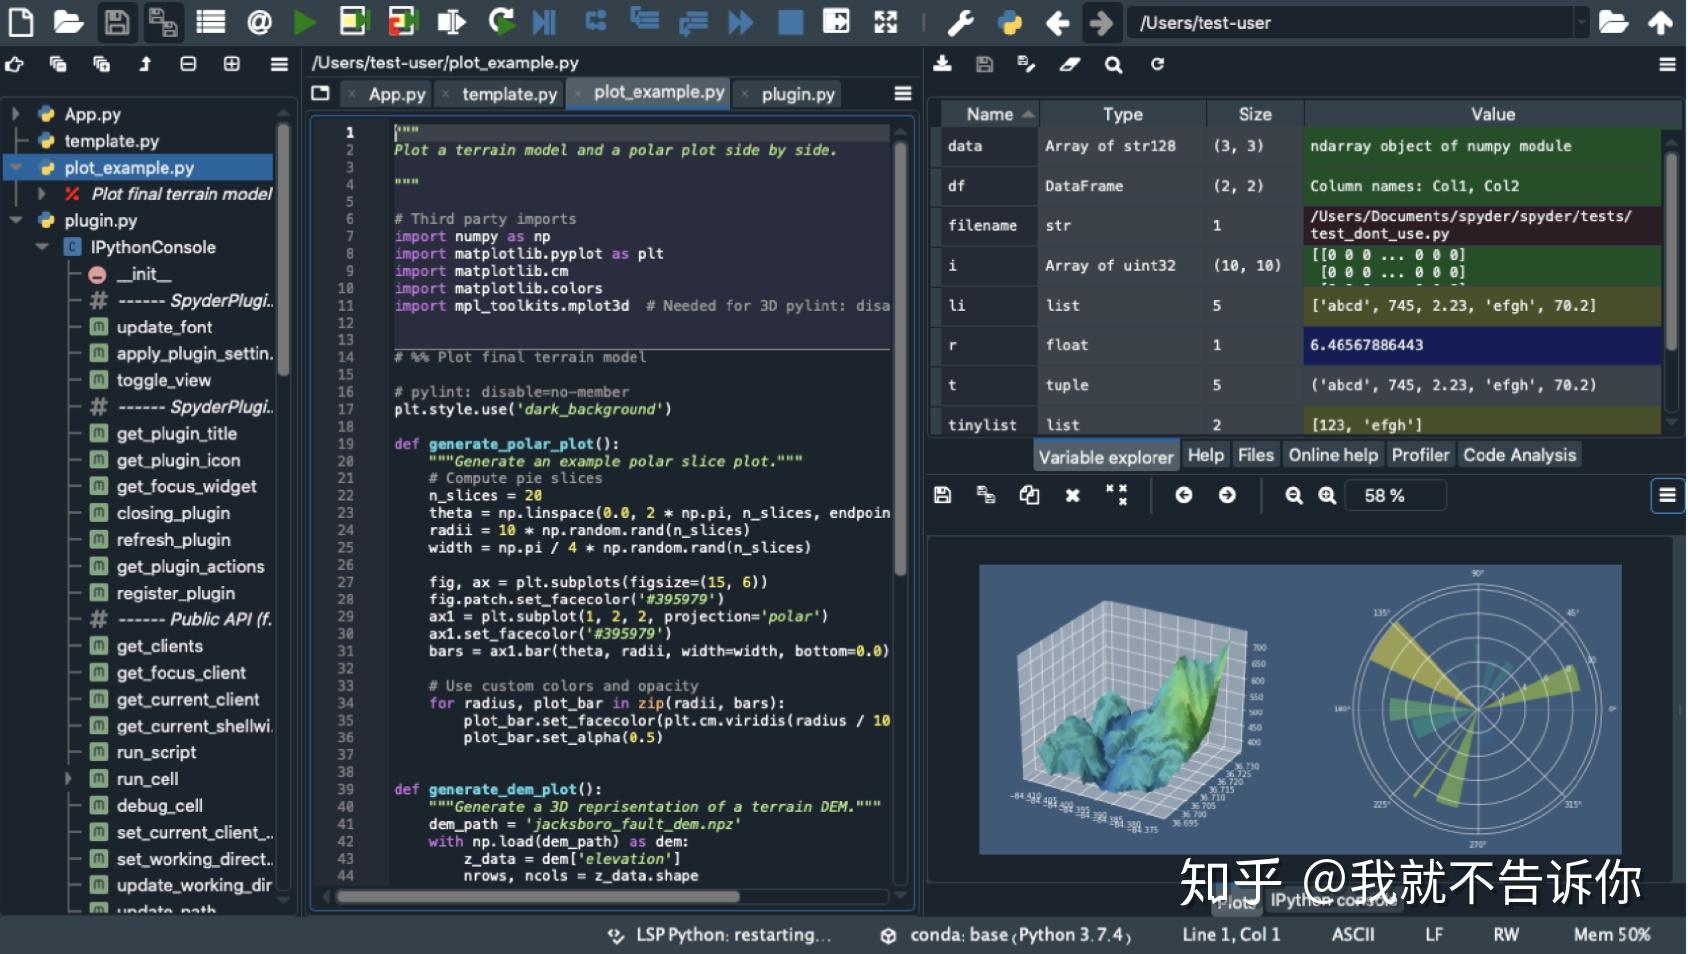Go to the next plot with the forward arrow
This screenshot has width=1688, height=954.
pyautogui.click(x=1228, y=495)
